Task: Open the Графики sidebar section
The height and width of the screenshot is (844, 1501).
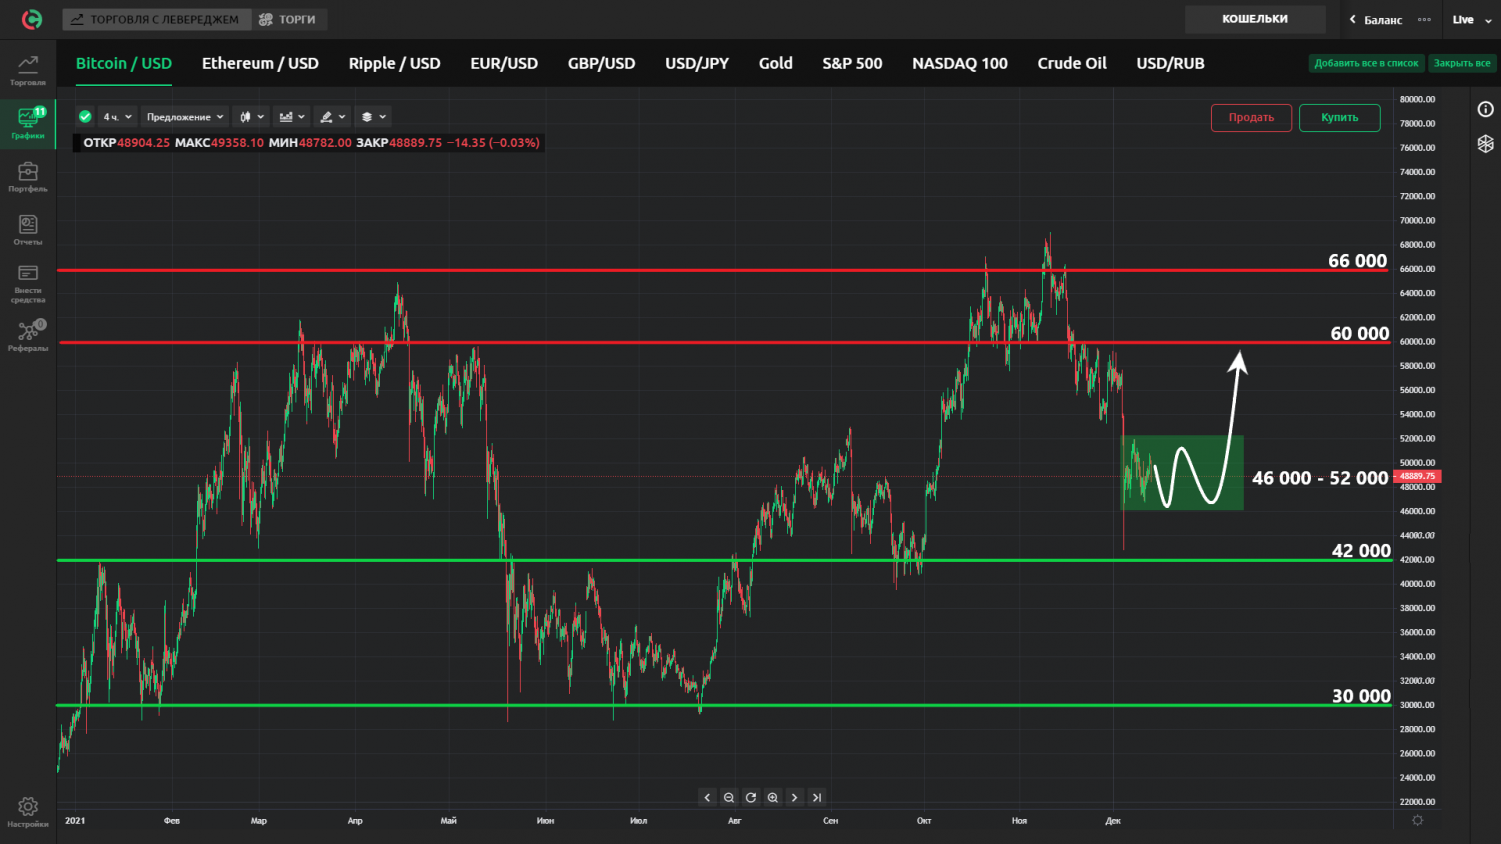Action: click(x=28, y=123)
